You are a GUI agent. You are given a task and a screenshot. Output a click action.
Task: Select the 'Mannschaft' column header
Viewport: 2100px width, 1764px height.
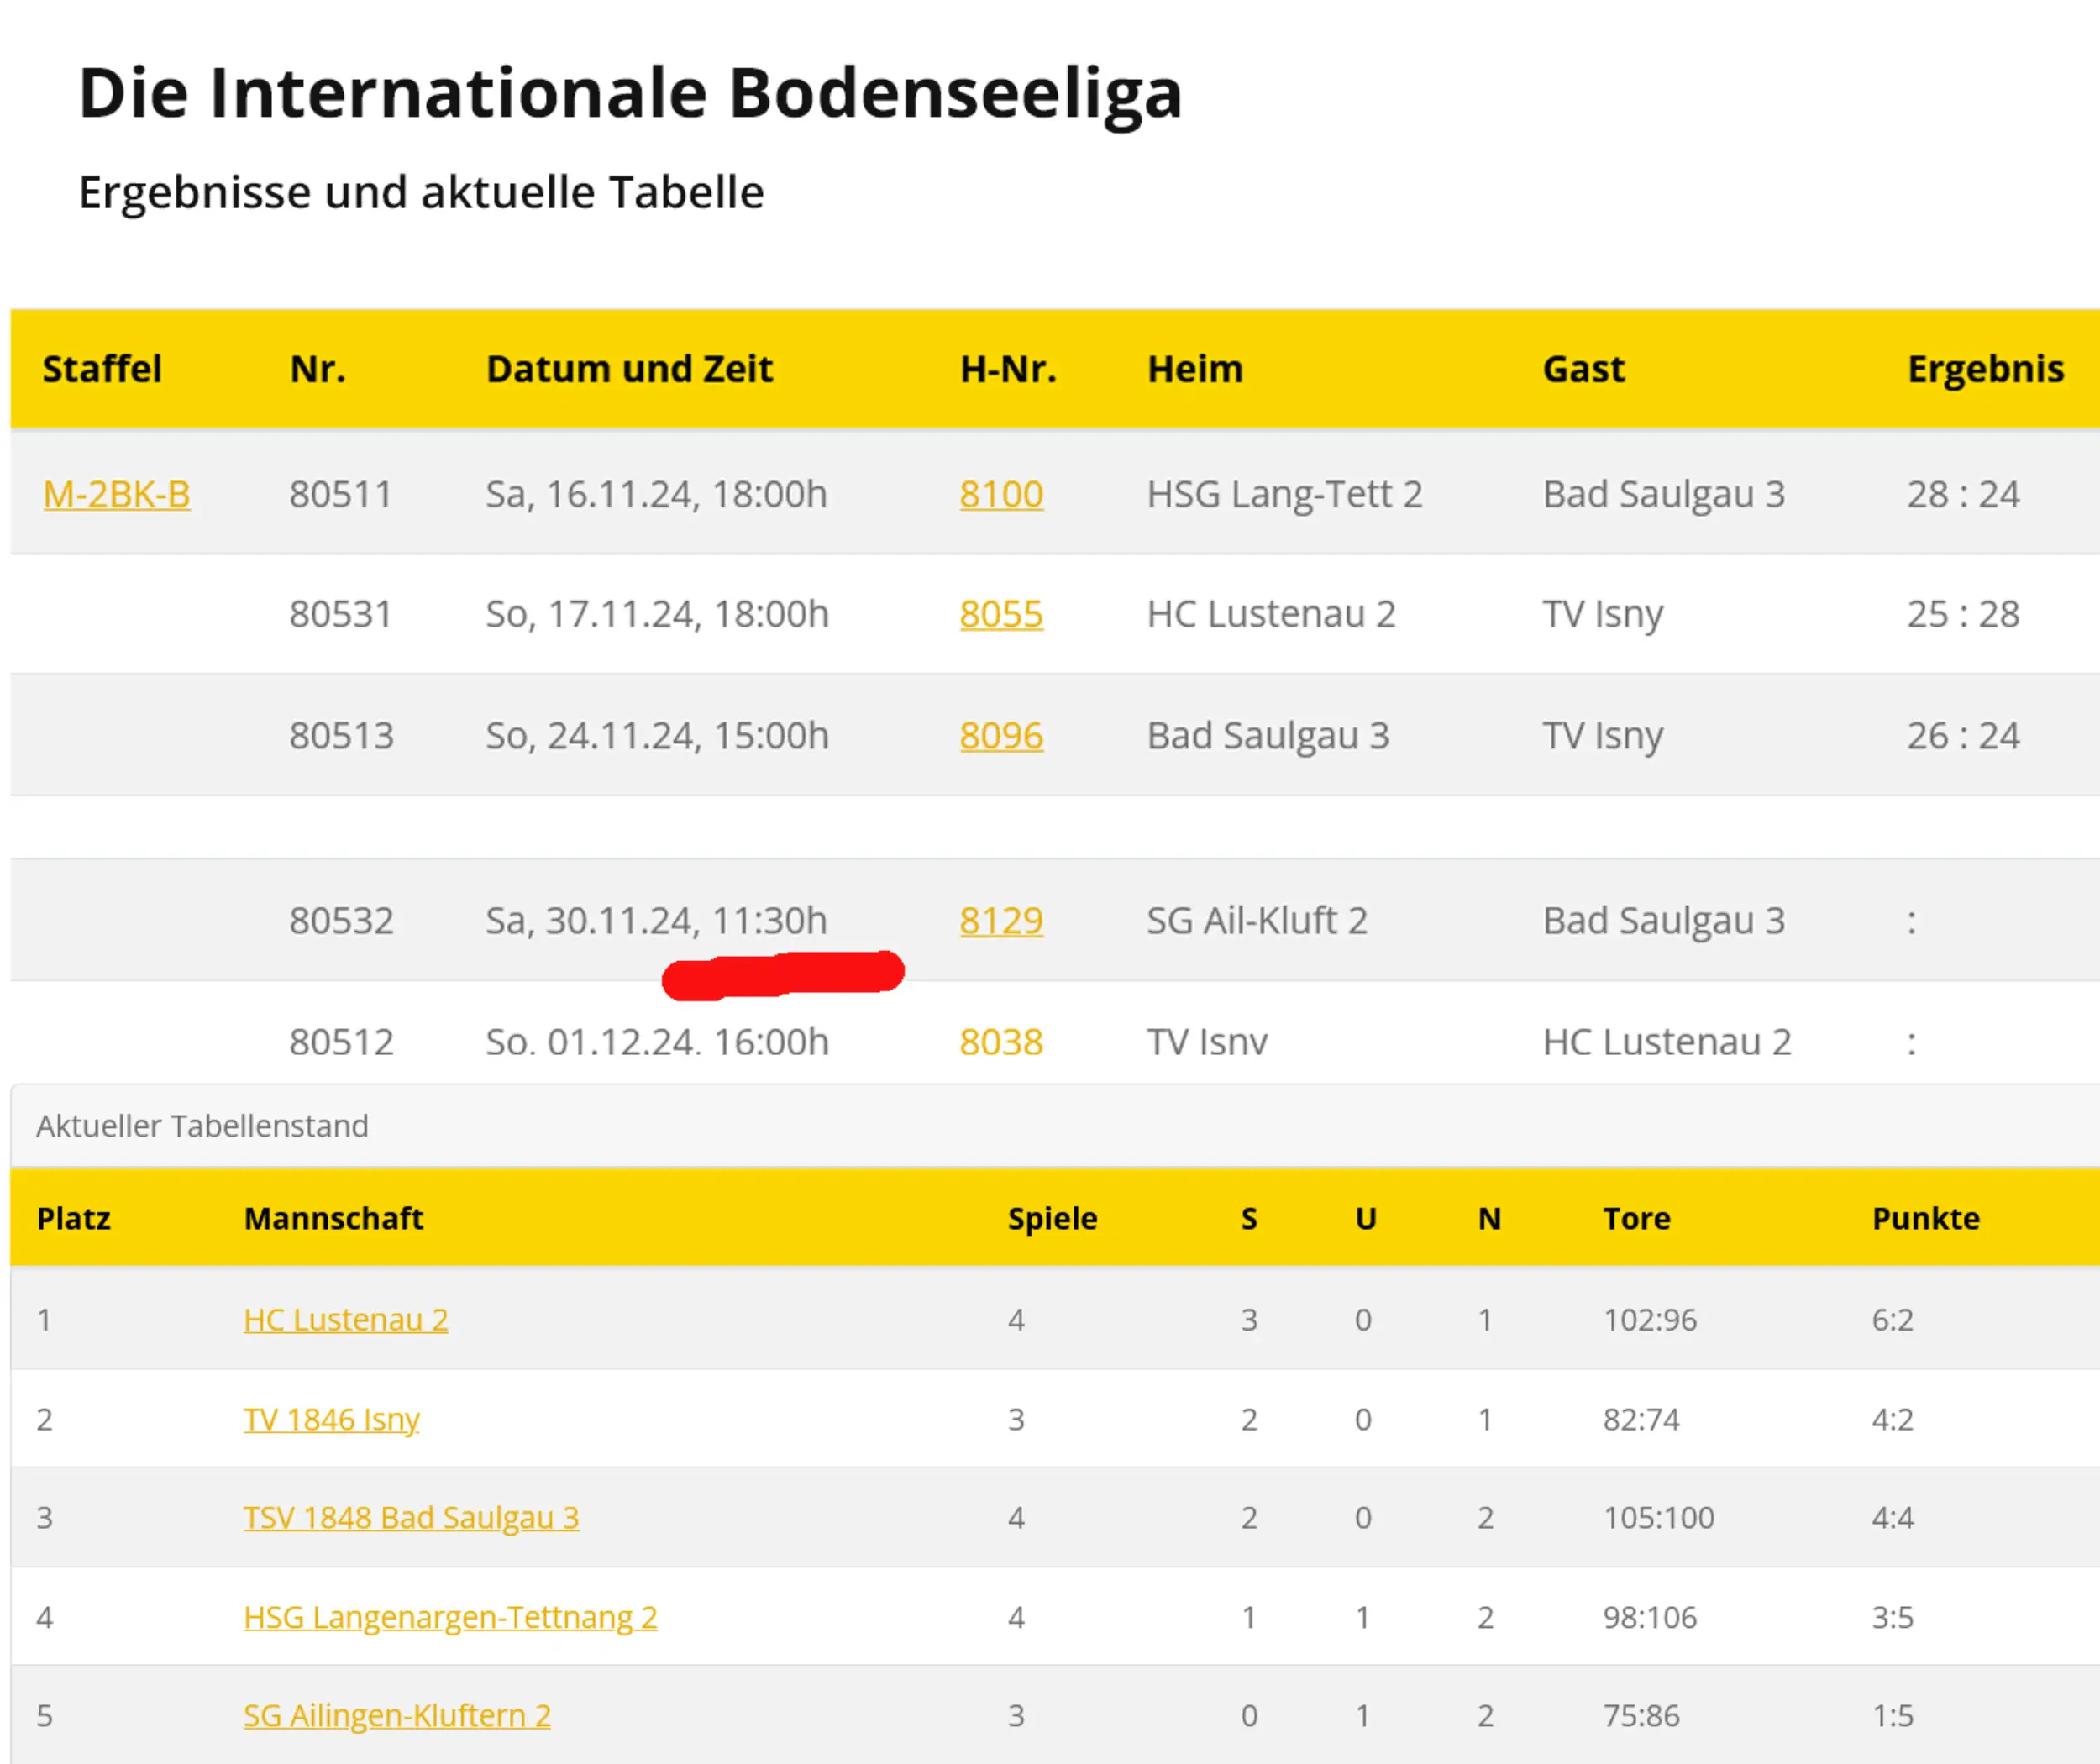coord(334,1218)
